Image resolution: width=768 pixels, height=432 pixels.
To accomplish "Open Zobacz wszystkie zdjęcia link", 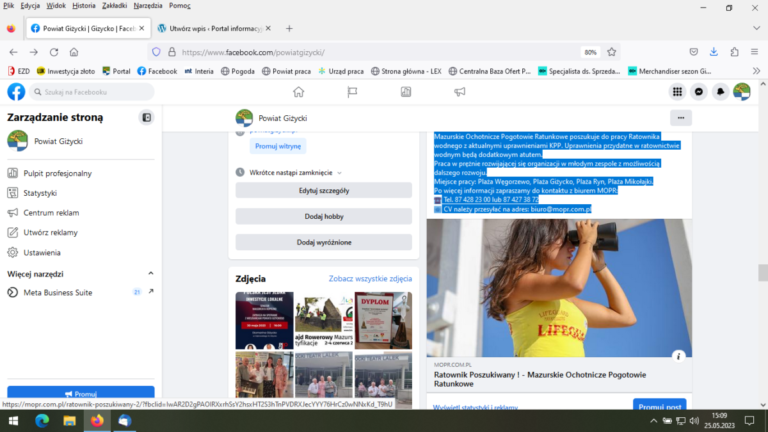I will [370, 279].
